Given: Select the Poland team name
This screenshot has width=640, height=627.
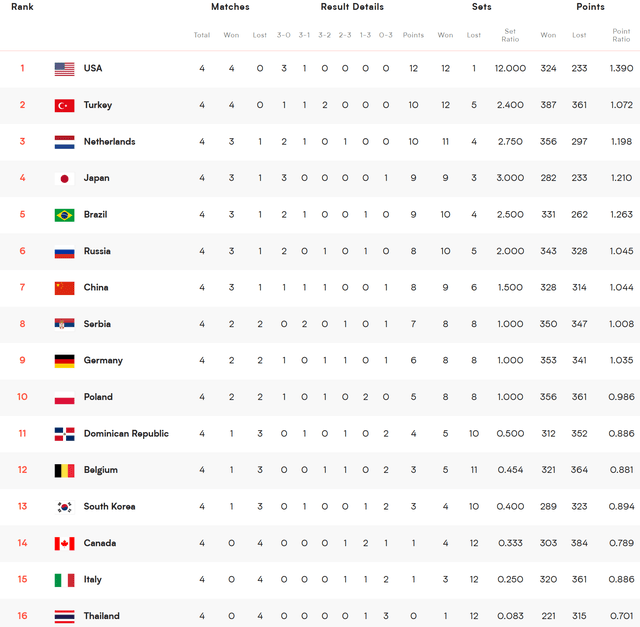Looking at the screenshot, I should click(98, 397).
